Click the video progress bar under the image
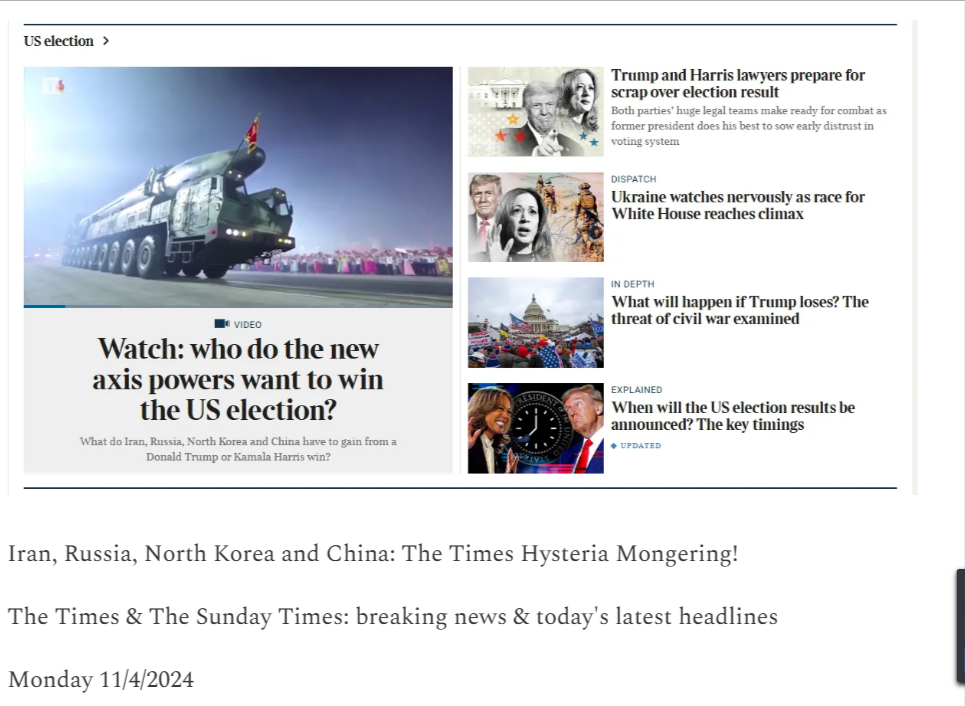 (238, 306)
